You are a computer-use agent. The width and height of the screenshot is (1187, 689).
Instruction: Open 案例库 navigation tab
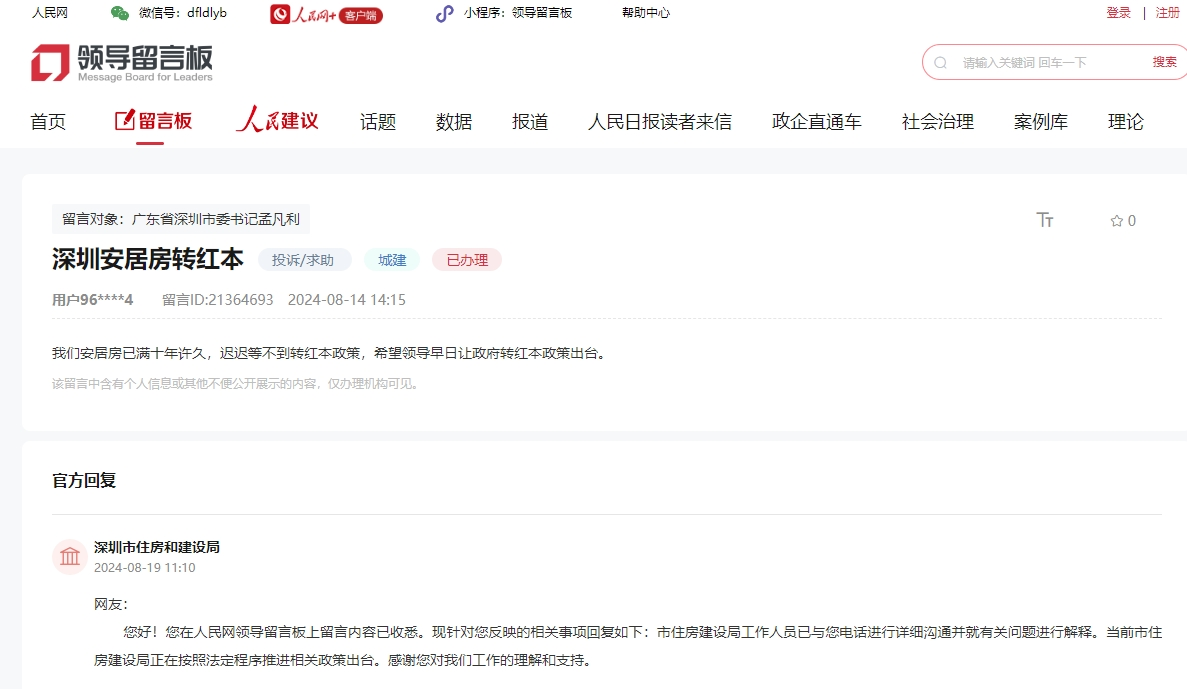[x=1041, y=122]
